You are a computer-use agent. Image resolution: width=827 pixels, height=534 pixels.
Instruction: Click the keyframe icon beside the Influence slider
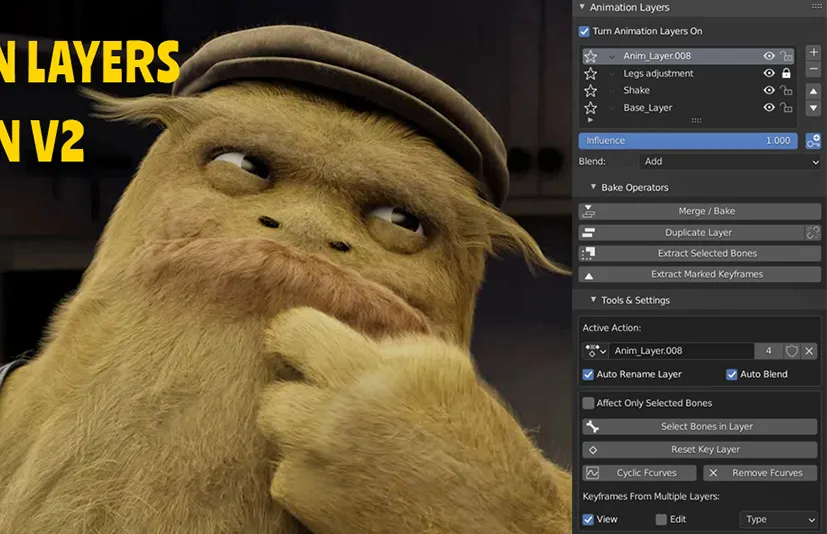pos(813,141)
